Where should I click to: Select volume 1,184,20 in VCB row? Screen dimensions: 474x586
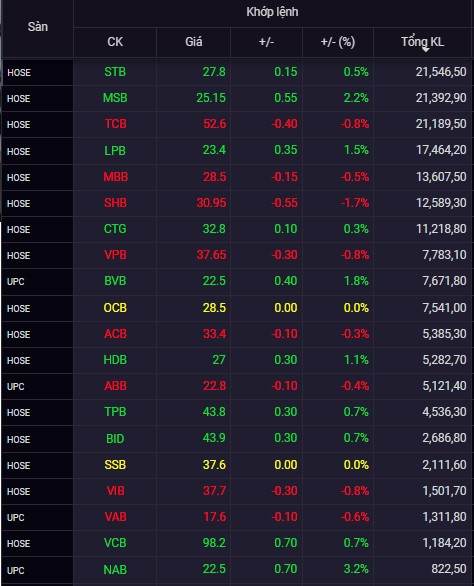(444, 543)
